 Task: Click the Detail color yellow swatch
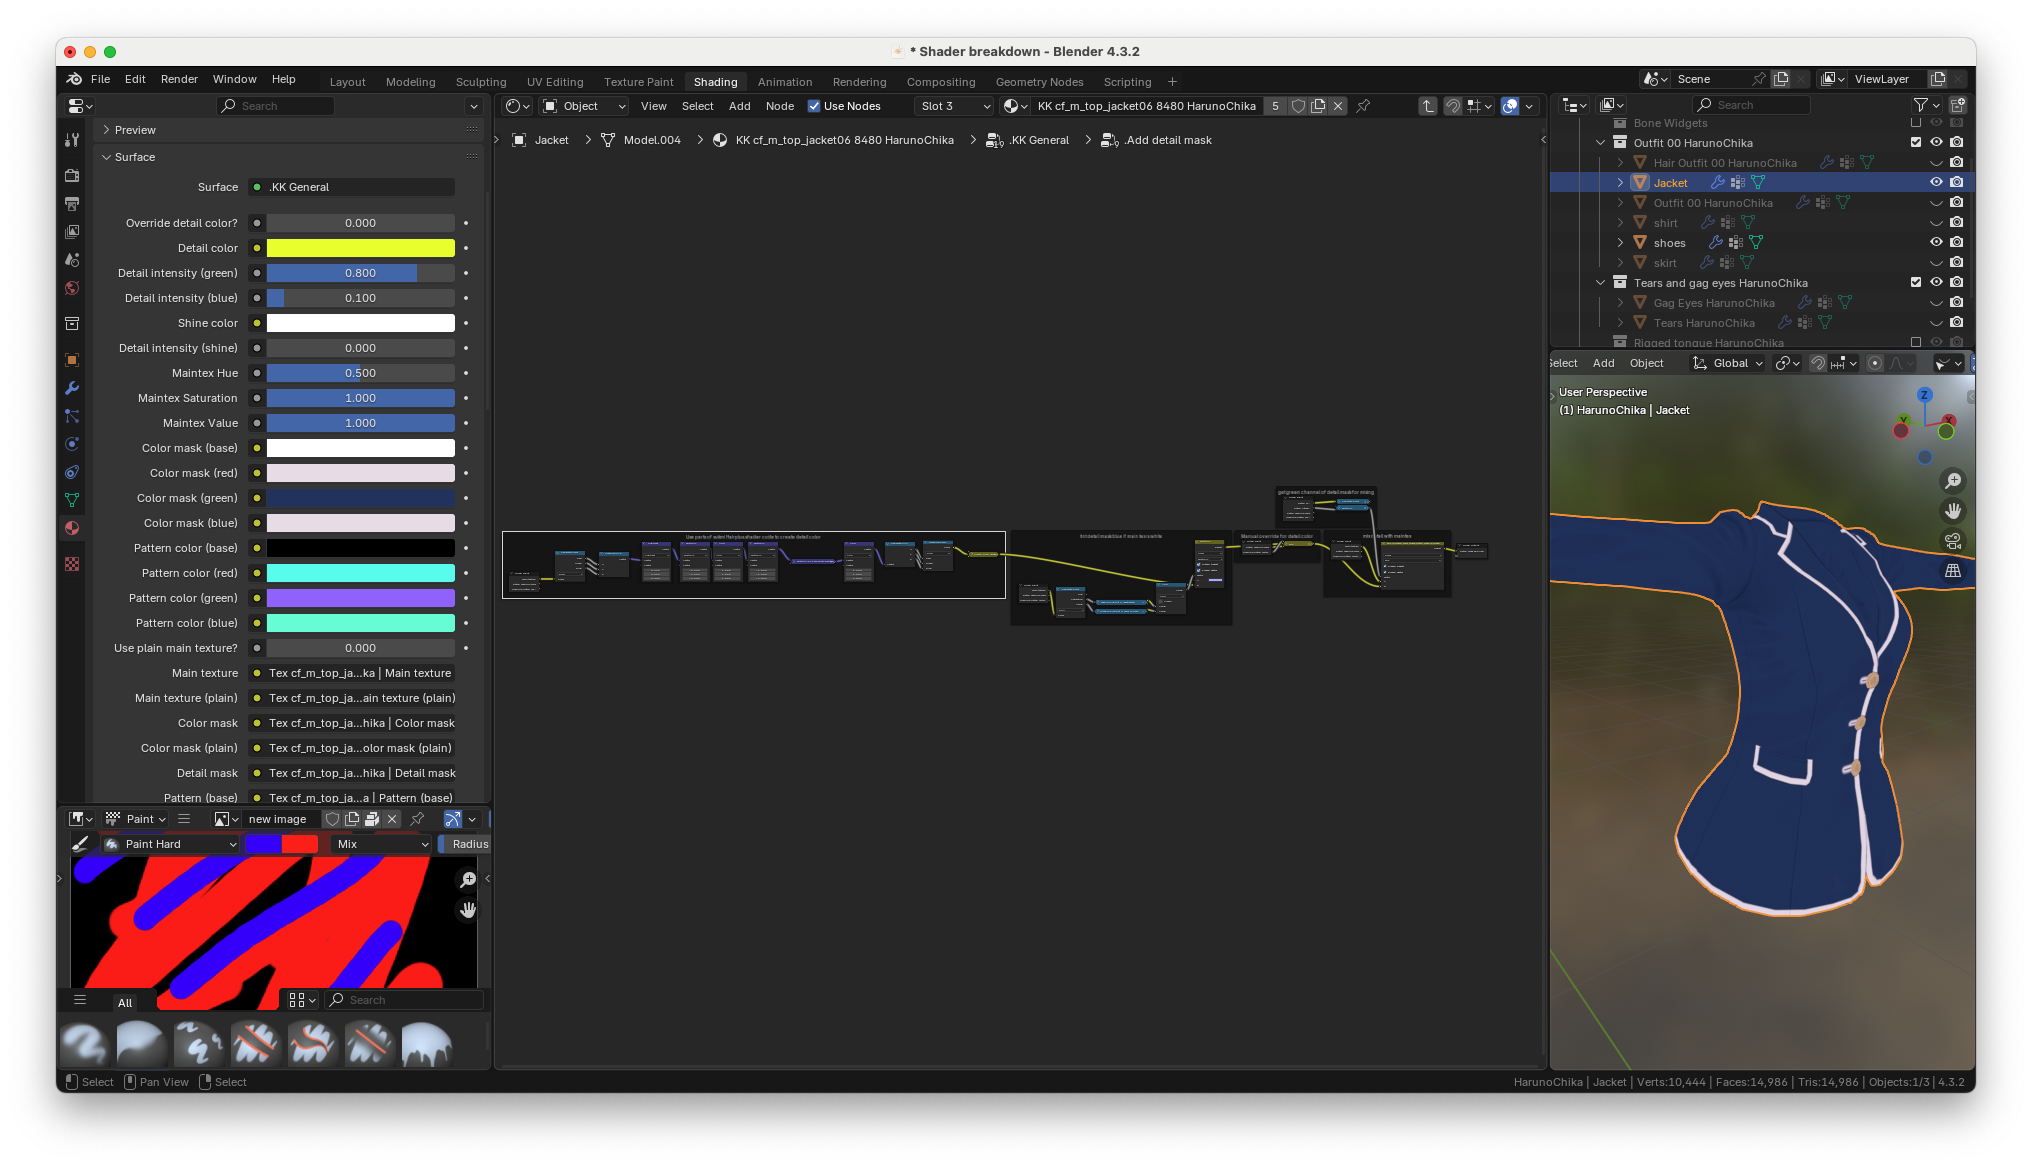[360, 248]
